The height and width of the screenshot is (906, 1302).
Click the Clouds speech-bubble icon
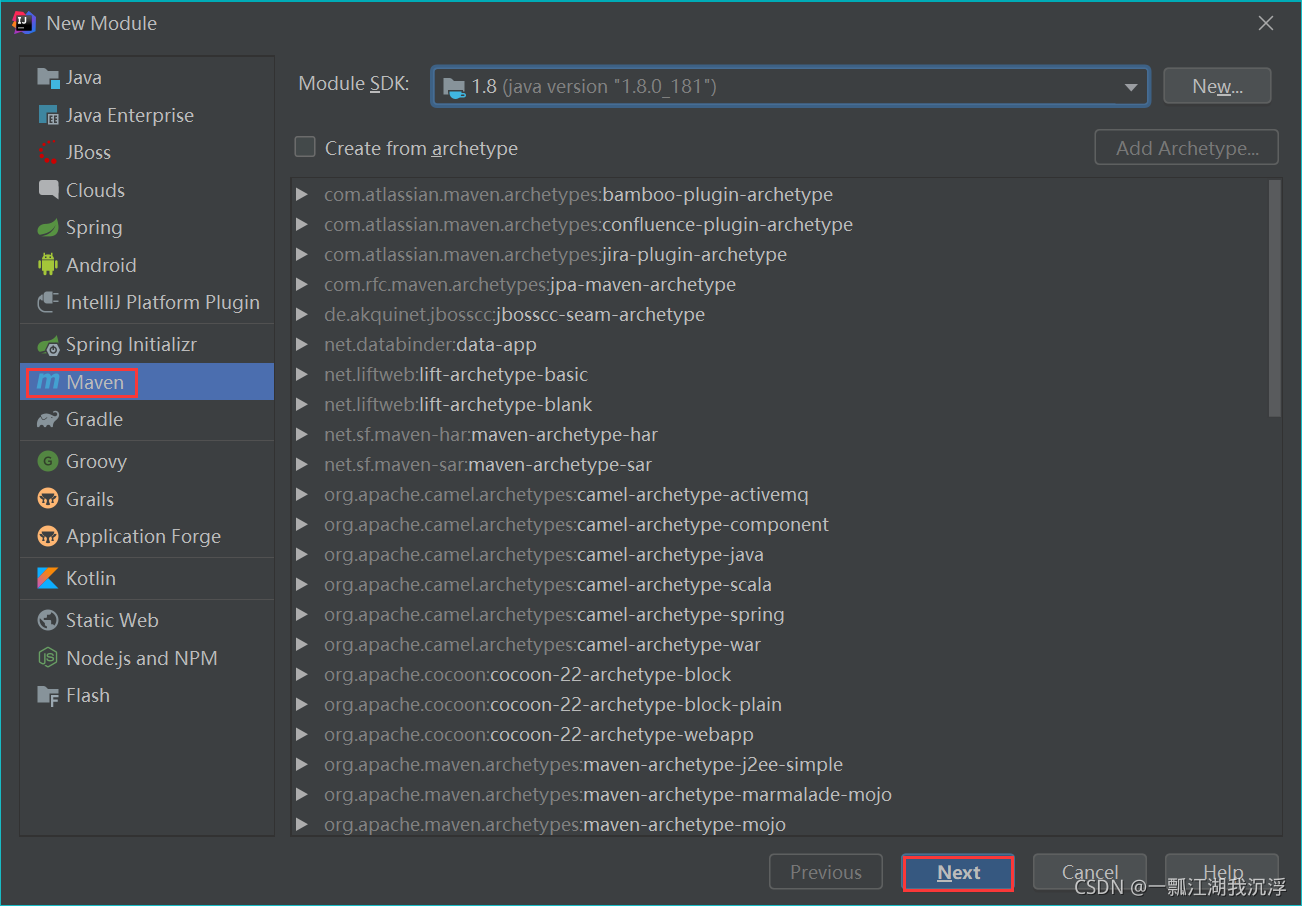[48, 190]
